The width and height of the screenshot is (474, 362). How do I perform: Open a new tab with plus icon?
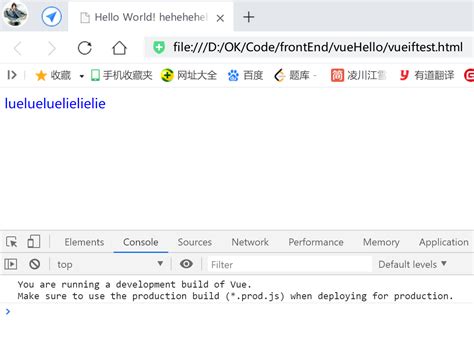coord(249,17)
